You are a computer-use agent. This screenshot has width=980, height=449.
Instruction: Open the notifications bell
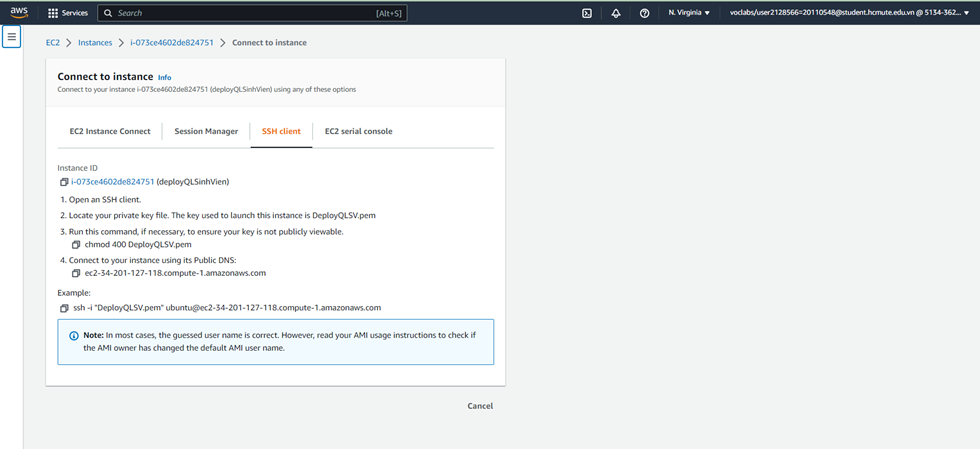[616, 13]
